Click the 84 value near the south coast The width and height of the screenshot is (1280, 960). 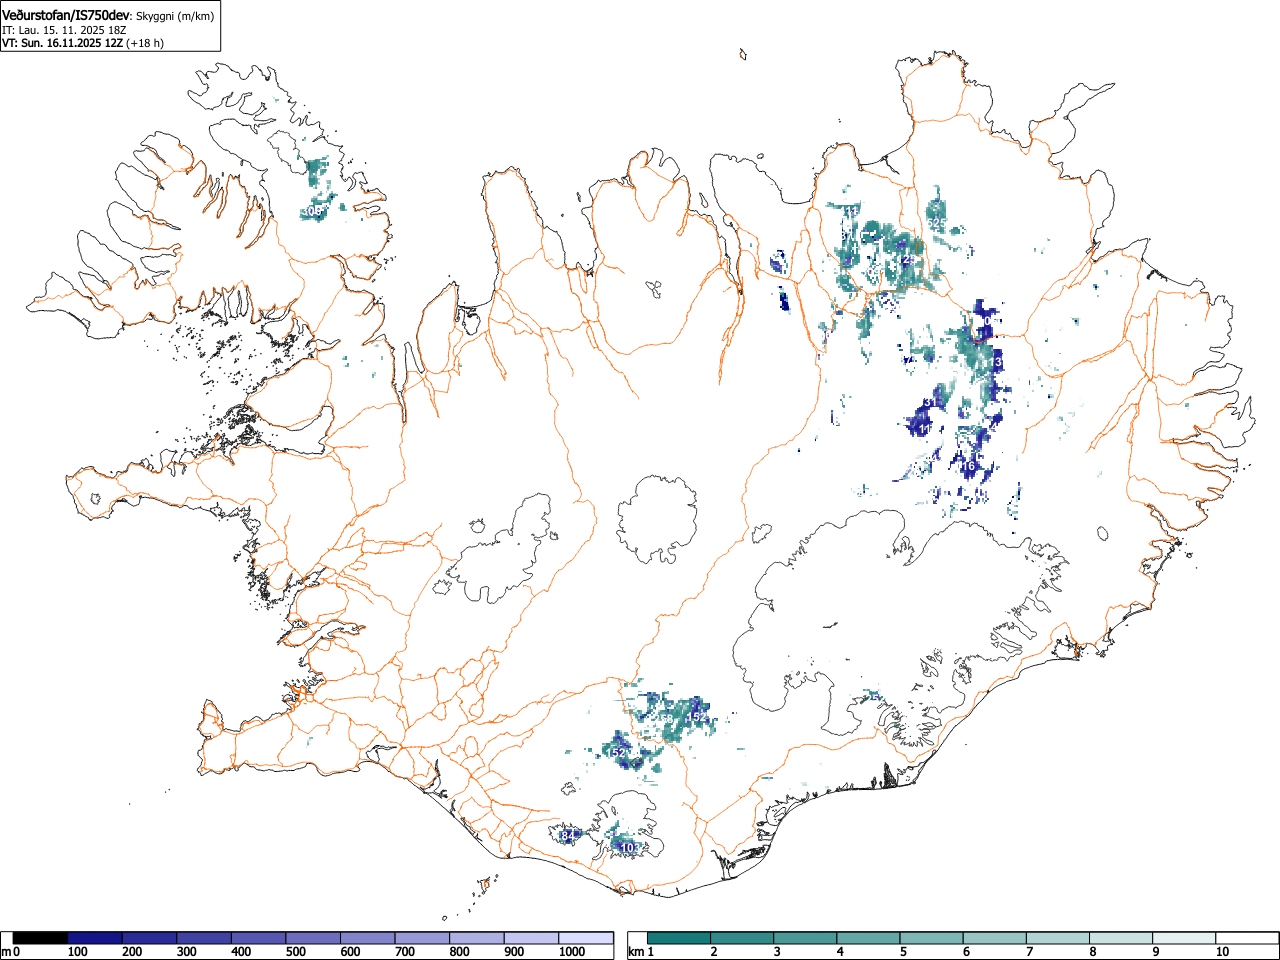click(568, 834)
